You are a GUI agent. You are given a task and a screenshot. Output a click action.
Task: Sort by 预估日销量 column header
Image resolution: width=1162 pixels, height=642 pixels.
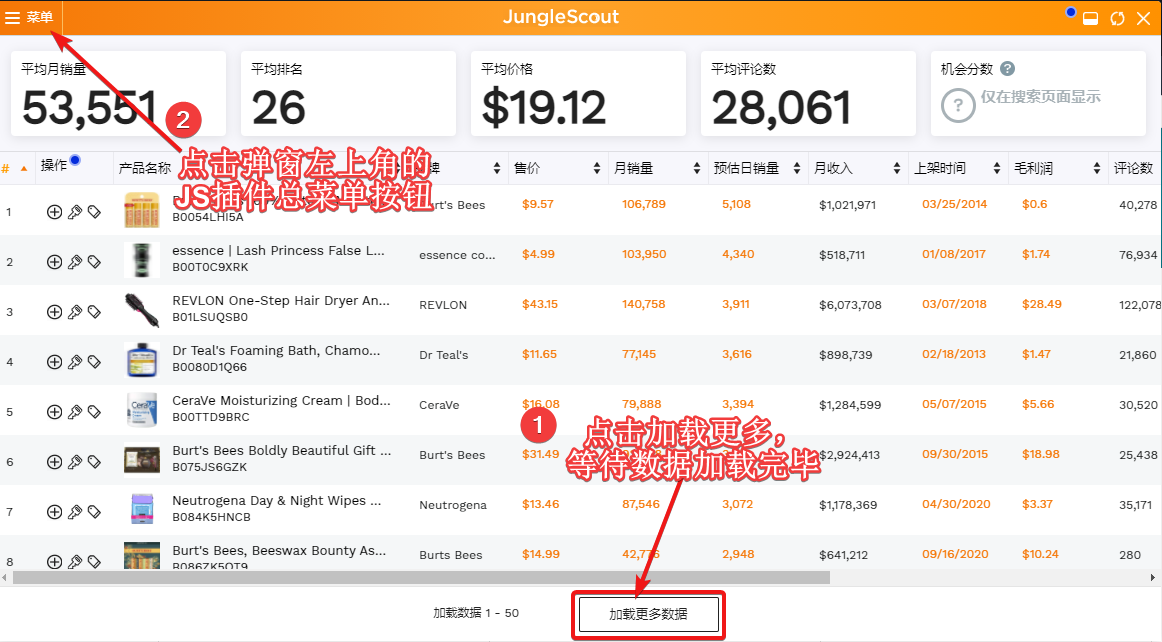click(x=755, y=168)
